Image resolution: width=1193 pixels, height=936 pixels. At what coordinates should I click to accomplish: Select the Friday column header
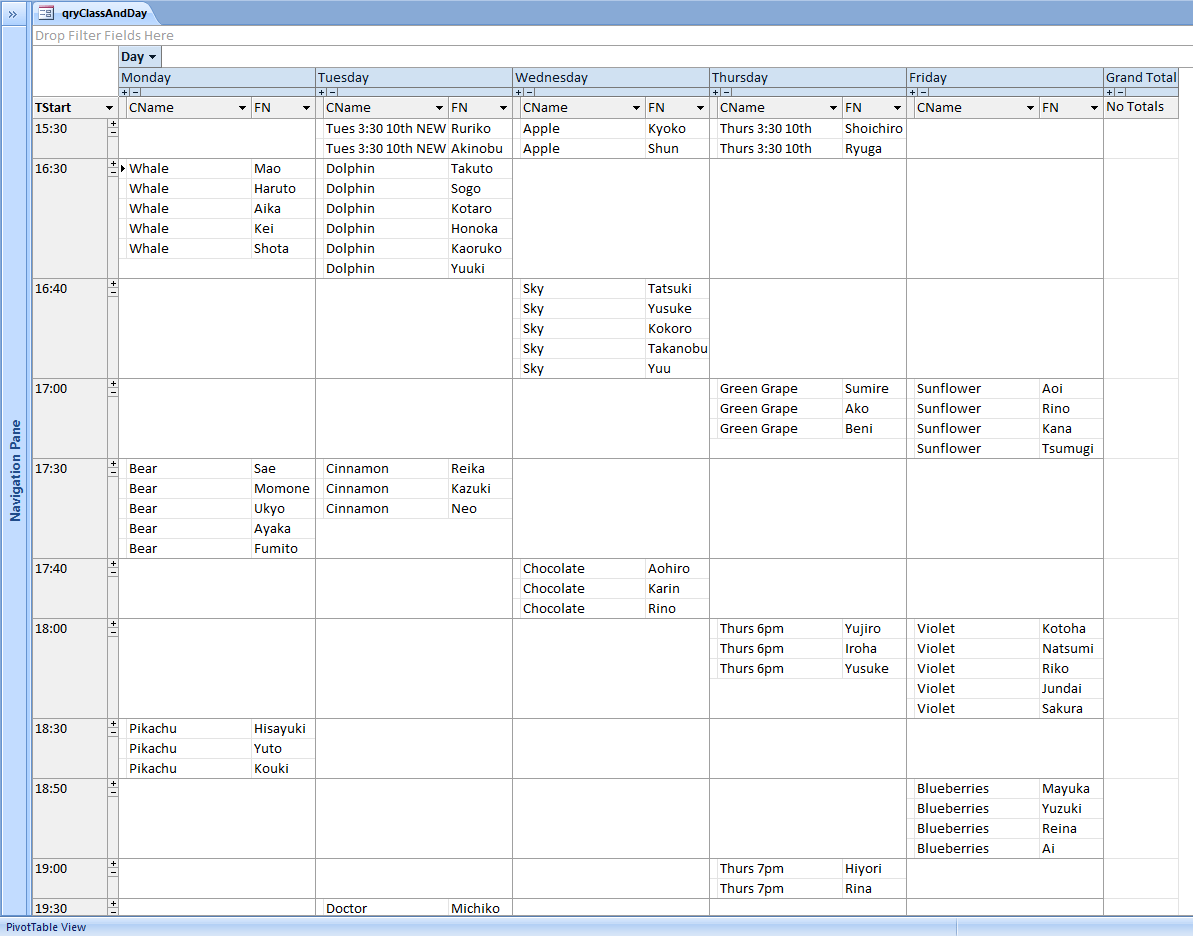(1005, 78)
